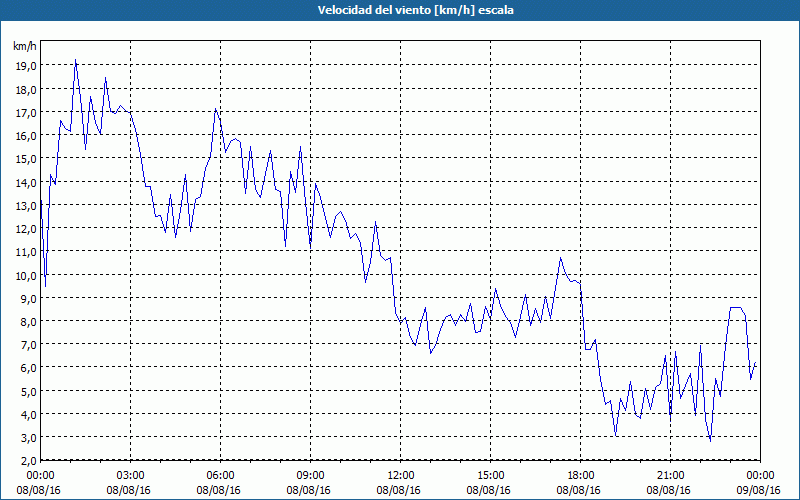Select the "12:00" time label
This screenshot has width=800, height=500.
[x=401, y=476]
